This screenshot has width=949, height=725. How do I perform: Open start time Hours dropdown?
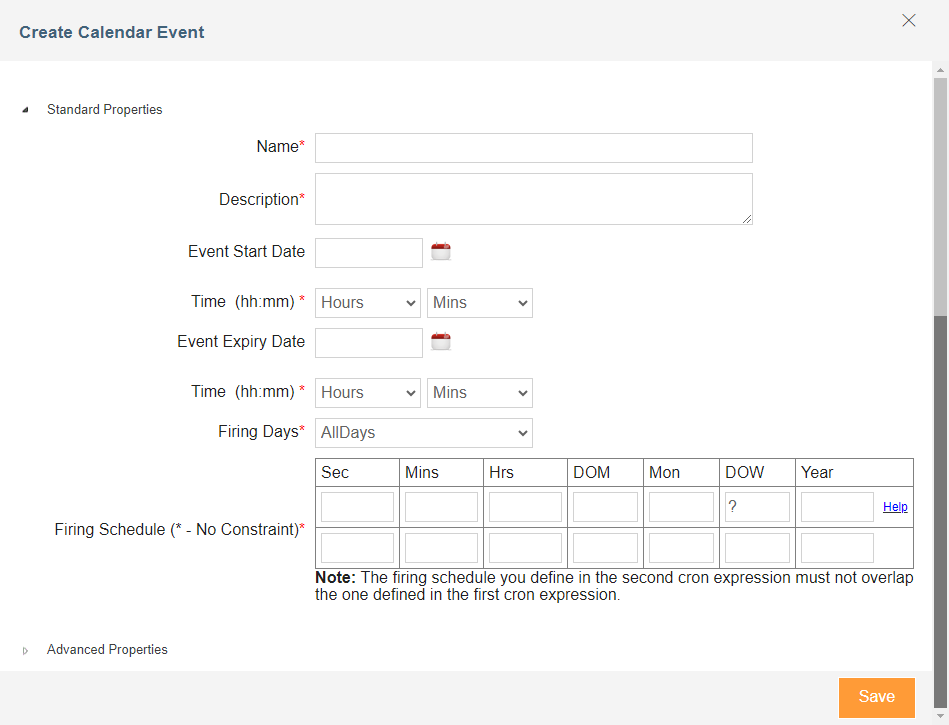(367, 303)
